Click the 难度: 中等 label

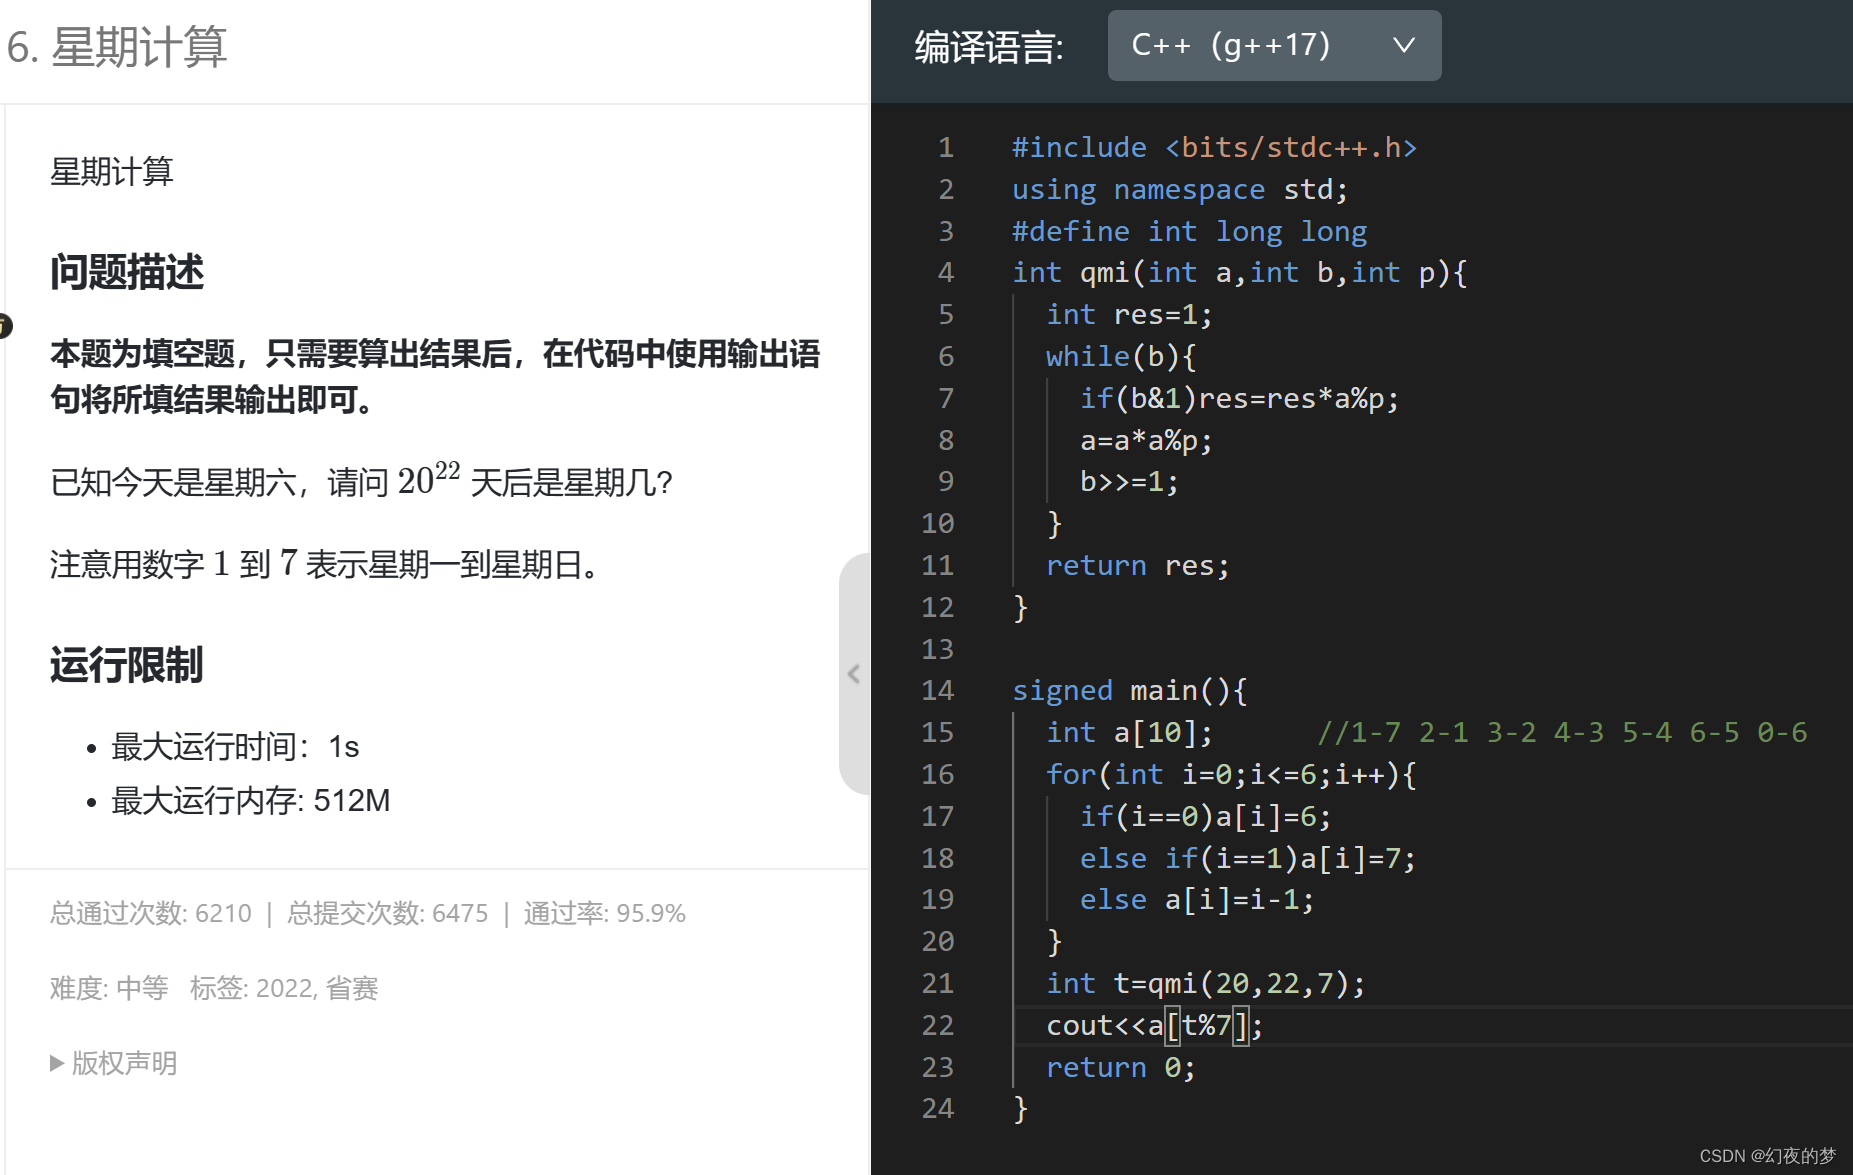coord(109,988)
